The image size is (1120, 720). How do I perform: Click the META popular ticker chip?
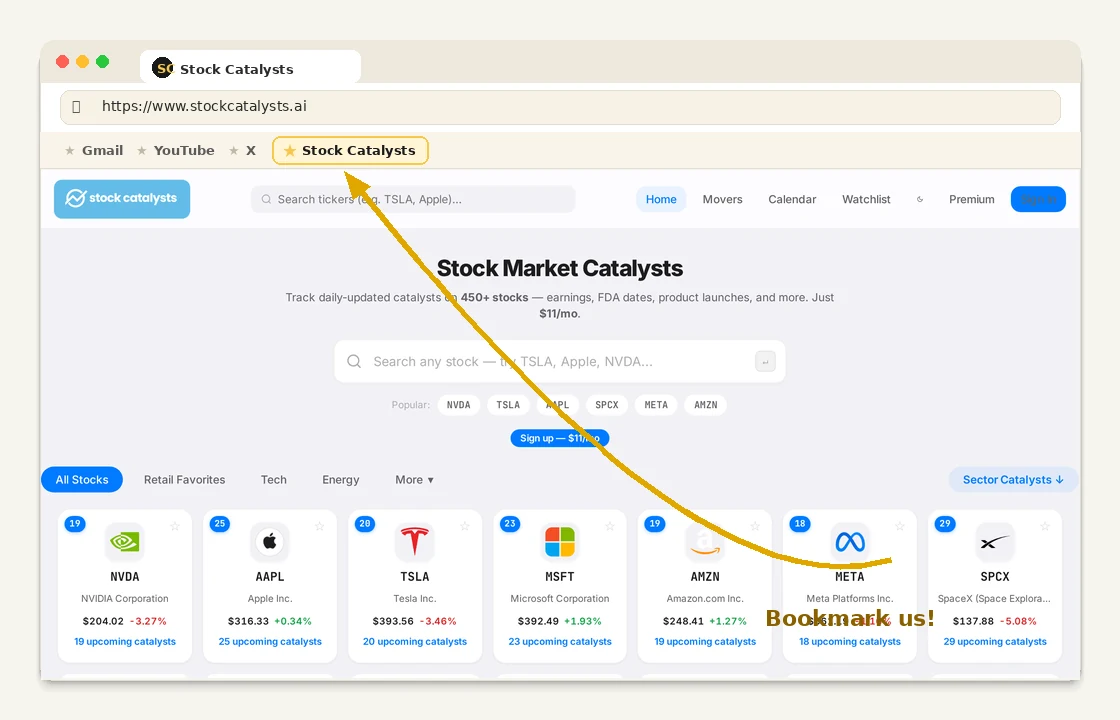656,405
